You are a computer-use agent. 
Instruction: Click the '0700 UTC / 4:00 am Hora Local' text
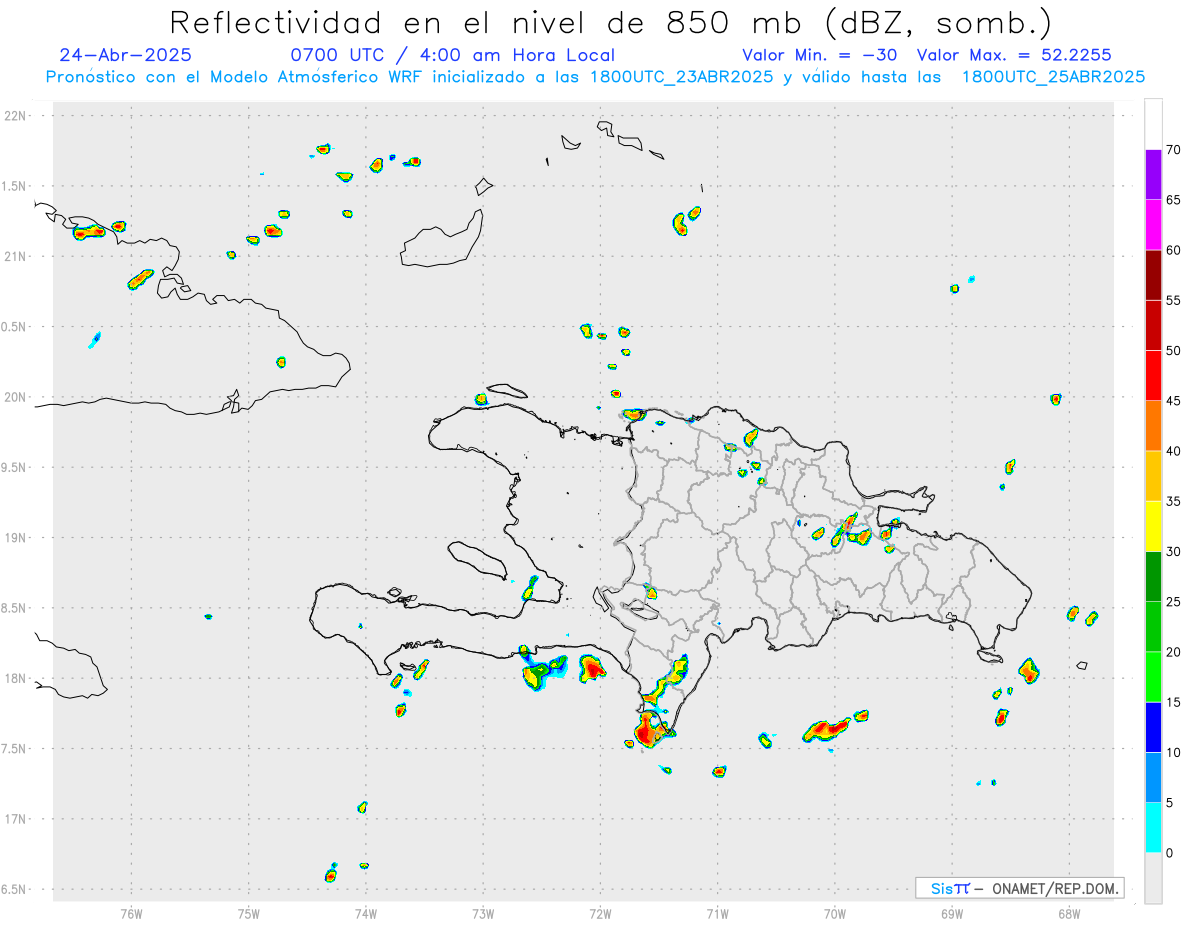point(452,55)
